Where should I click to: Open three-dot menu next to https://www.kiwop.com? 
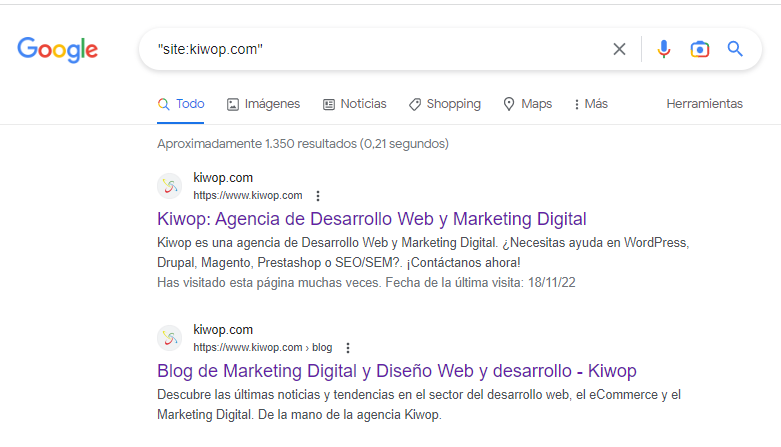tap(318, 196)
